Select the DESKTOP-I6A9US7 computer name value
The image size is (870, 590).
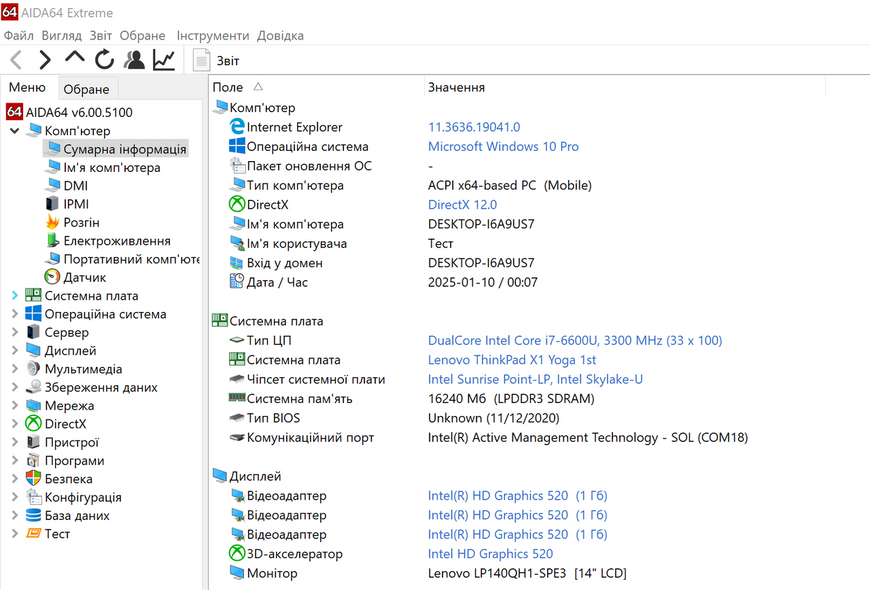pos(481,224)
